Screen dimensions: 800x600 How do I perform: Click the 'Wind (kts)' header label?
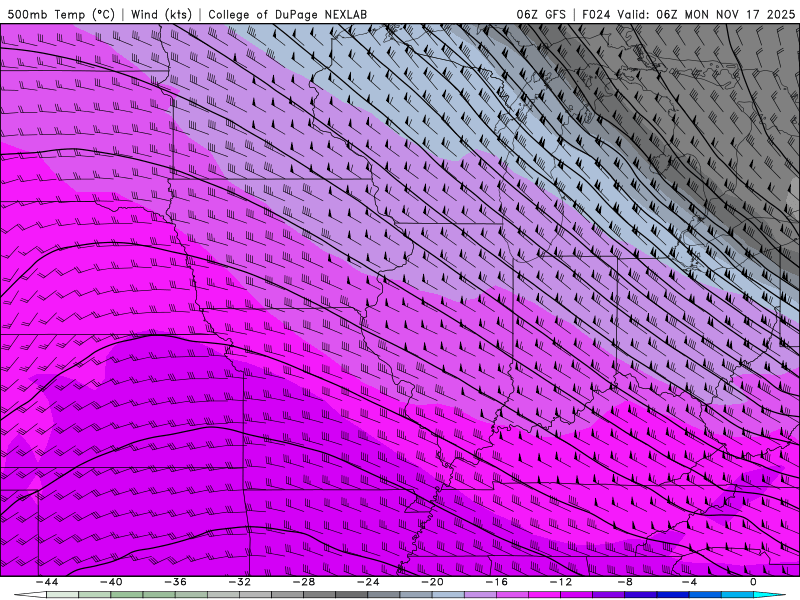click(x=161, y=14)
